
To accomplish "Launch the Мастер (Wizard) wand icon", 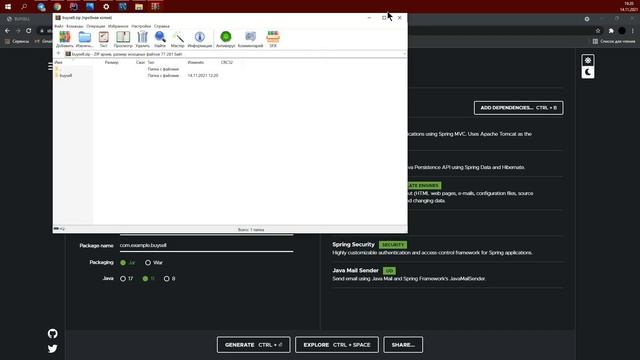I will click(178, 39).
